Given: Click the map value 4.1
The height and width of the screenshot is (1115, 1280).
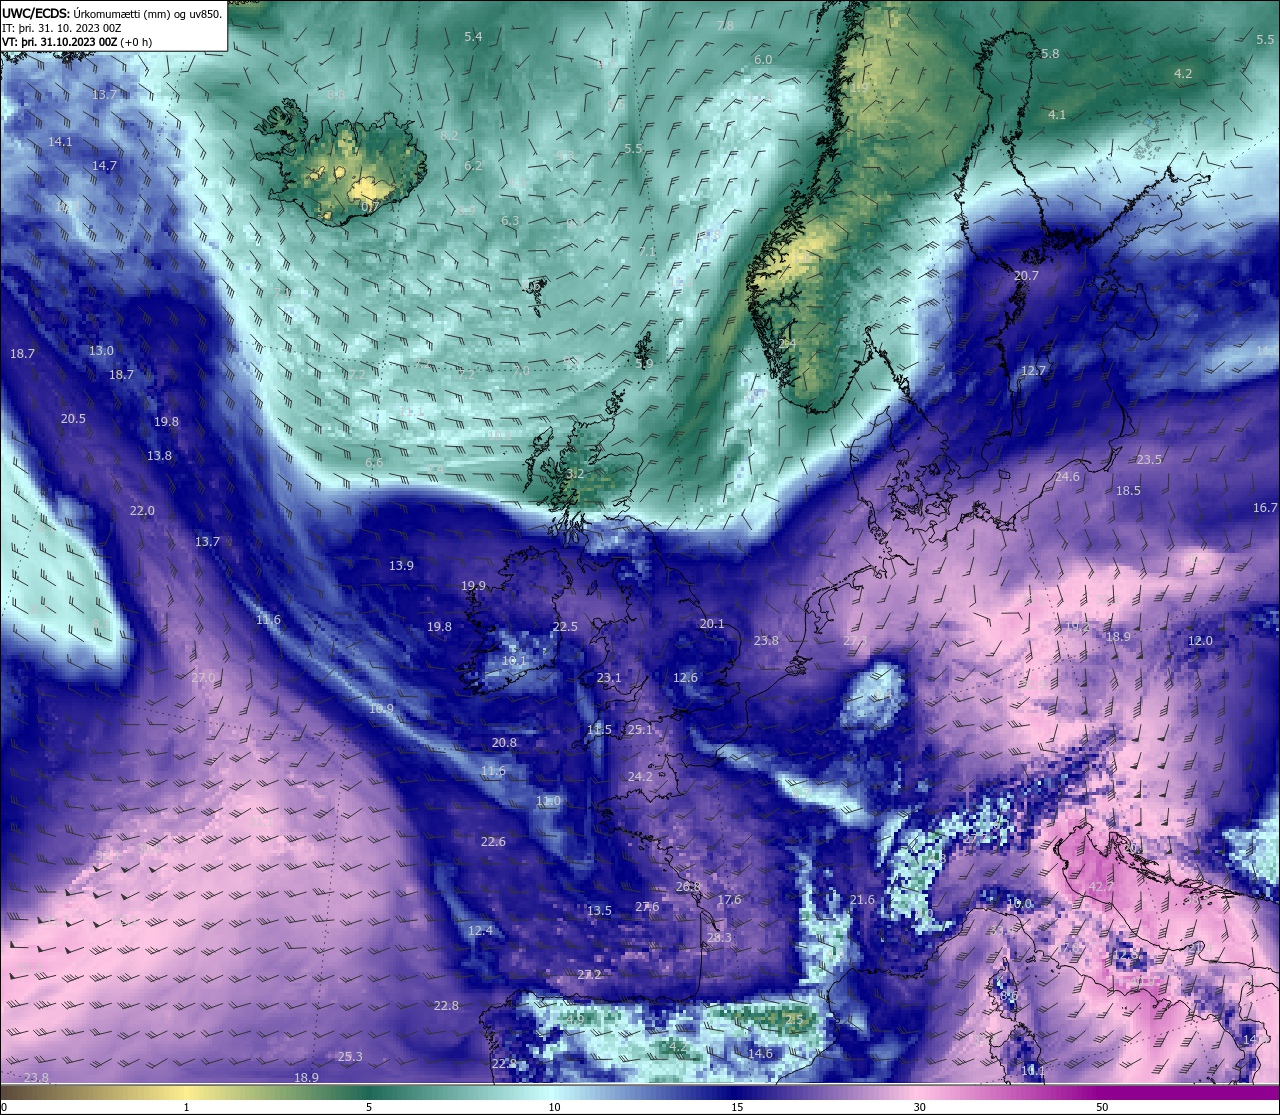Looking at the screenshot, I should click(x=1057, y=115).
